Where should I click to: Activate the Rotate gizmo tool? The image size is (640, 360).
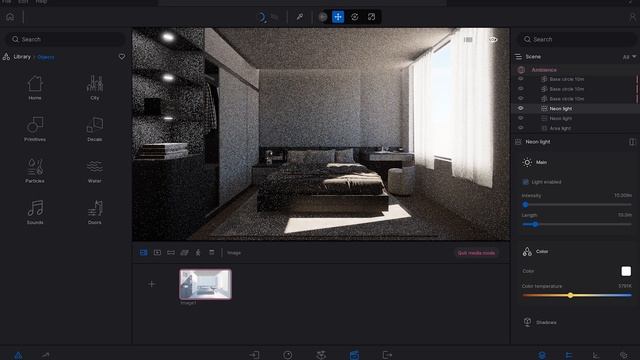click(355, 17)
